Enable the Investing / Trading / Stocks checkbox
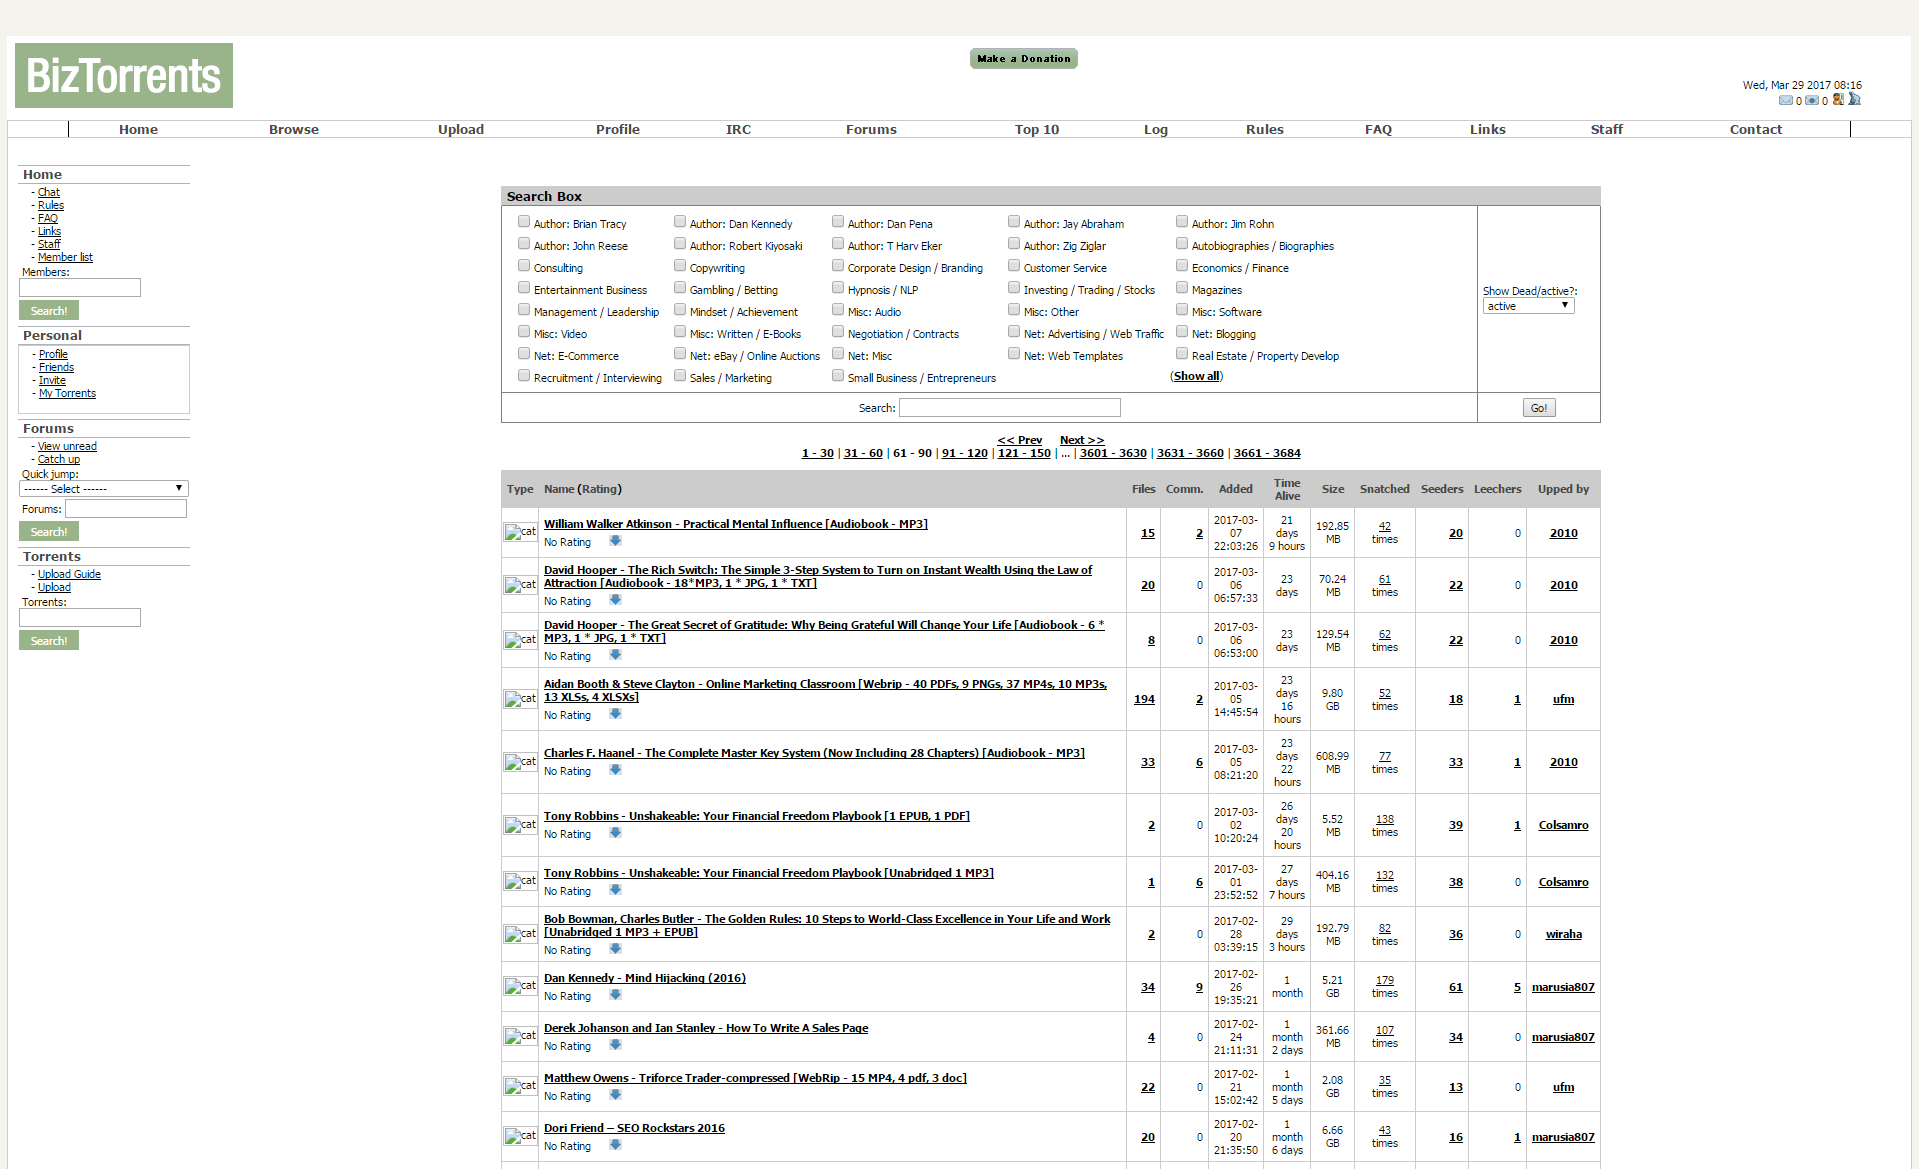Viewport: 1919px width, 1169px height. [1014, 288]
